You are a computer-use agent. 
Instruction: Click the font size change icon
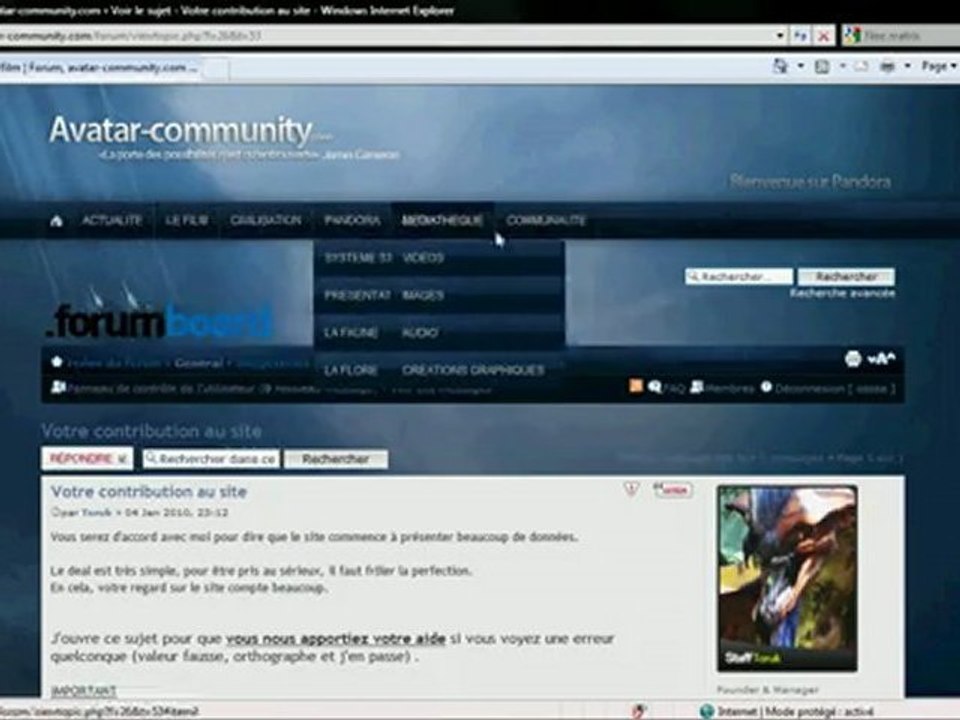click(880, 359)
